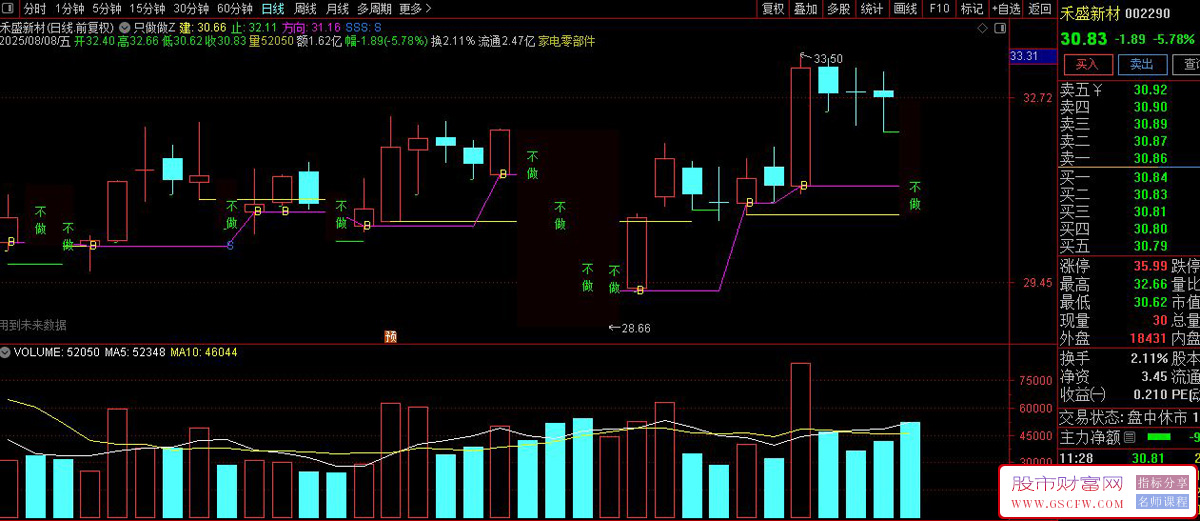Select 卖三 price 30.89
This screenshot has height=521, width=1200.
[1150, 124]
